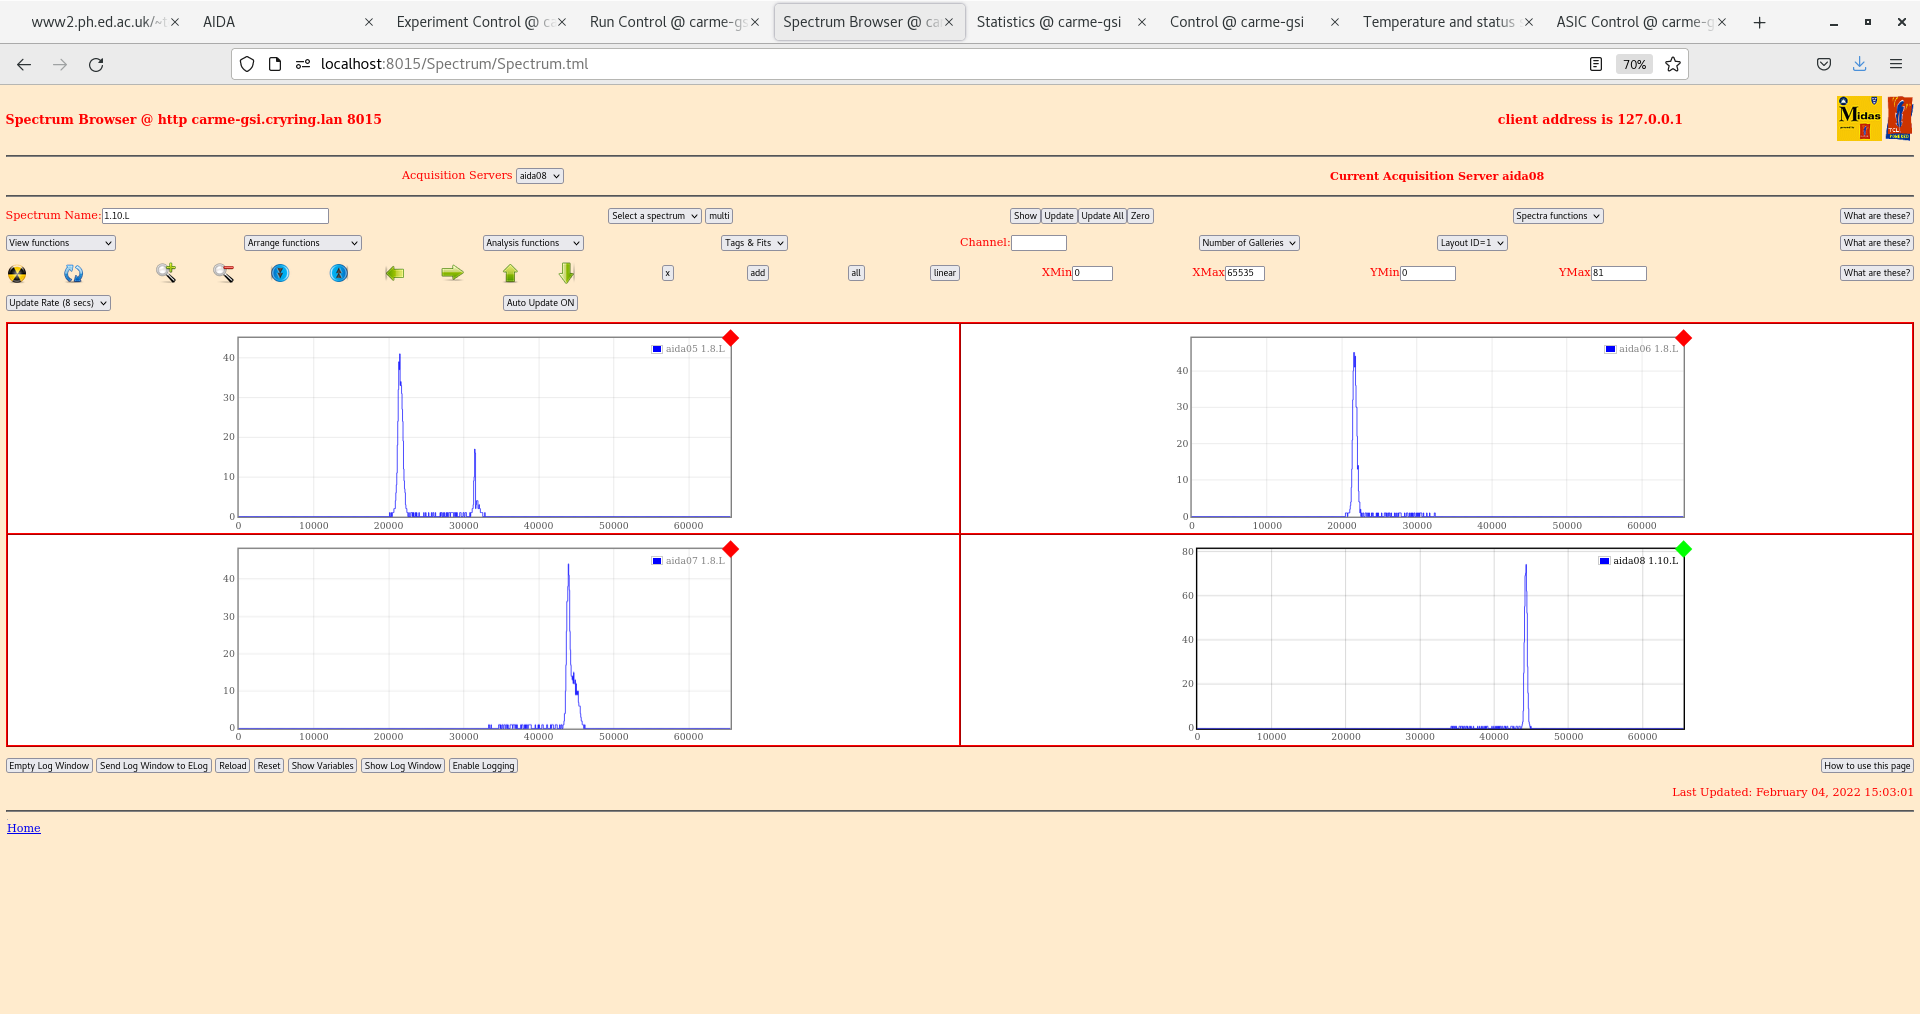Click the yellow radiation hazard icon
This screenshot has width=1920, height=1014.
(x=17, y=274)
